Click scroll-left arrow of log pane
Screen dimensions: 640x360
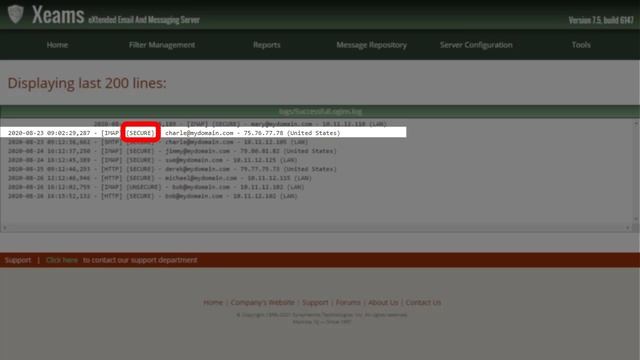point(4,228)
